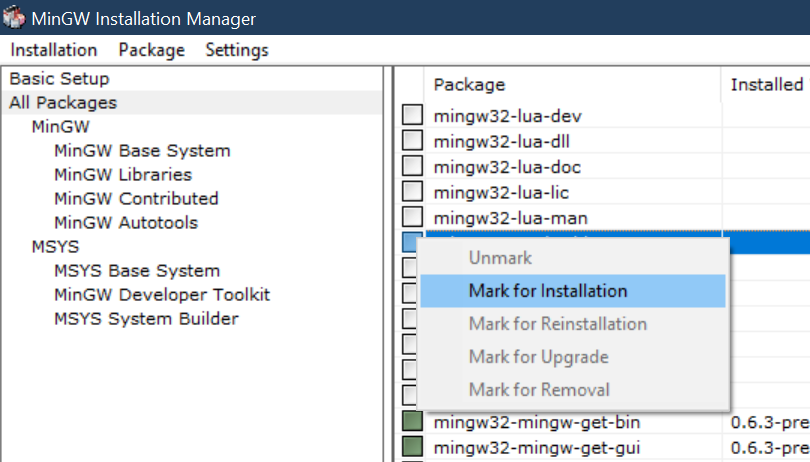Select Basic Setup in the left pane
810x462 pixels.
59,79
